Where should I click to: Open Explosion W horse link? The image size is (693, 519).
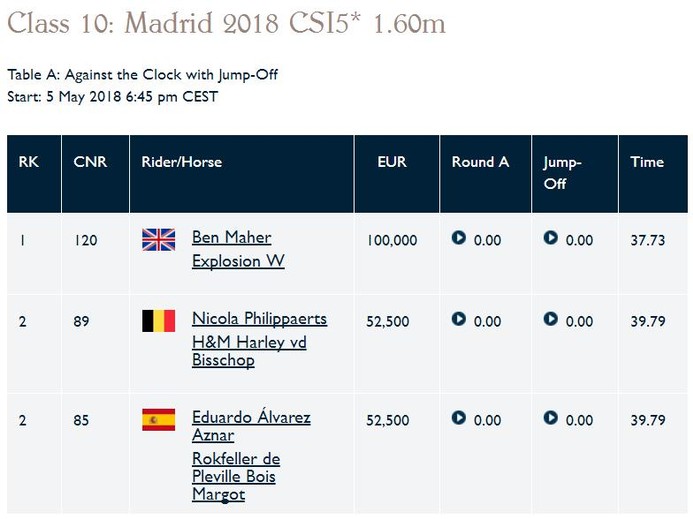coord(238,261)
